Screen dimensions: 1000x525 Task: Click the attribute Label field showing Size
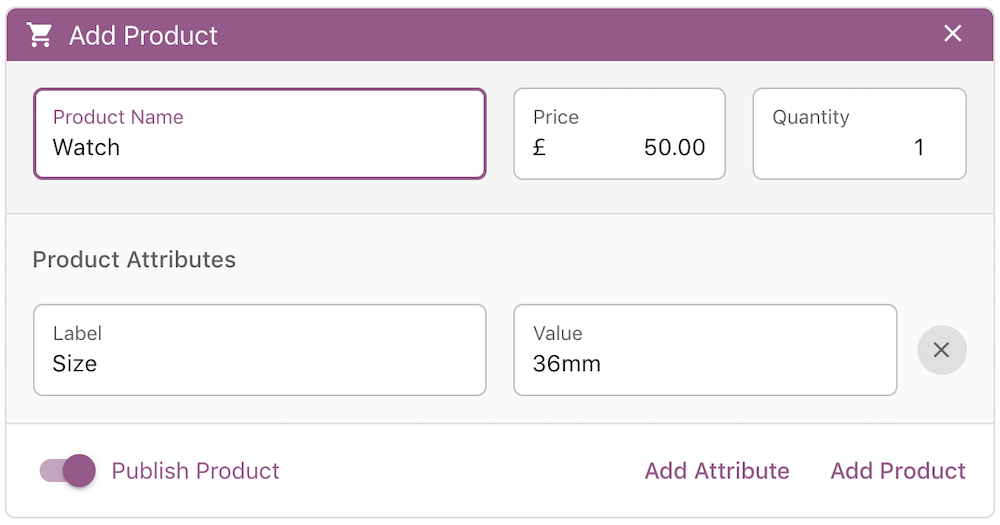(x=260, y=363)
